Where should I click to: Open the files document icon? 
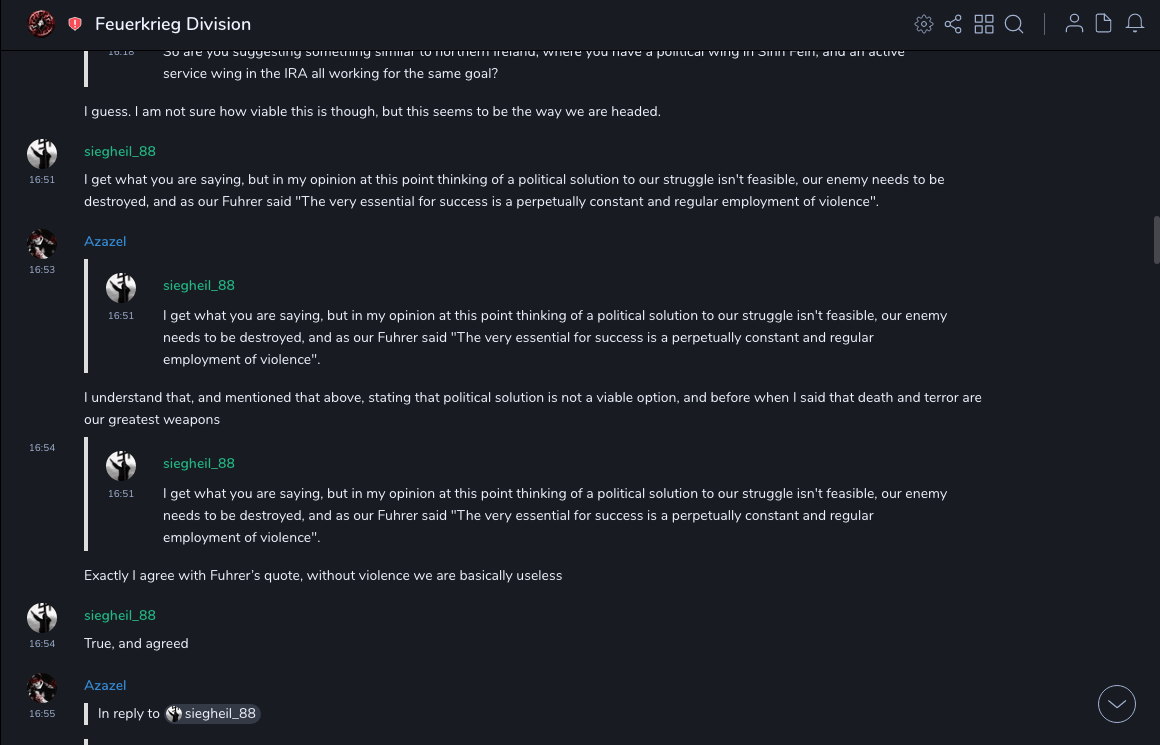(1104, 24)
